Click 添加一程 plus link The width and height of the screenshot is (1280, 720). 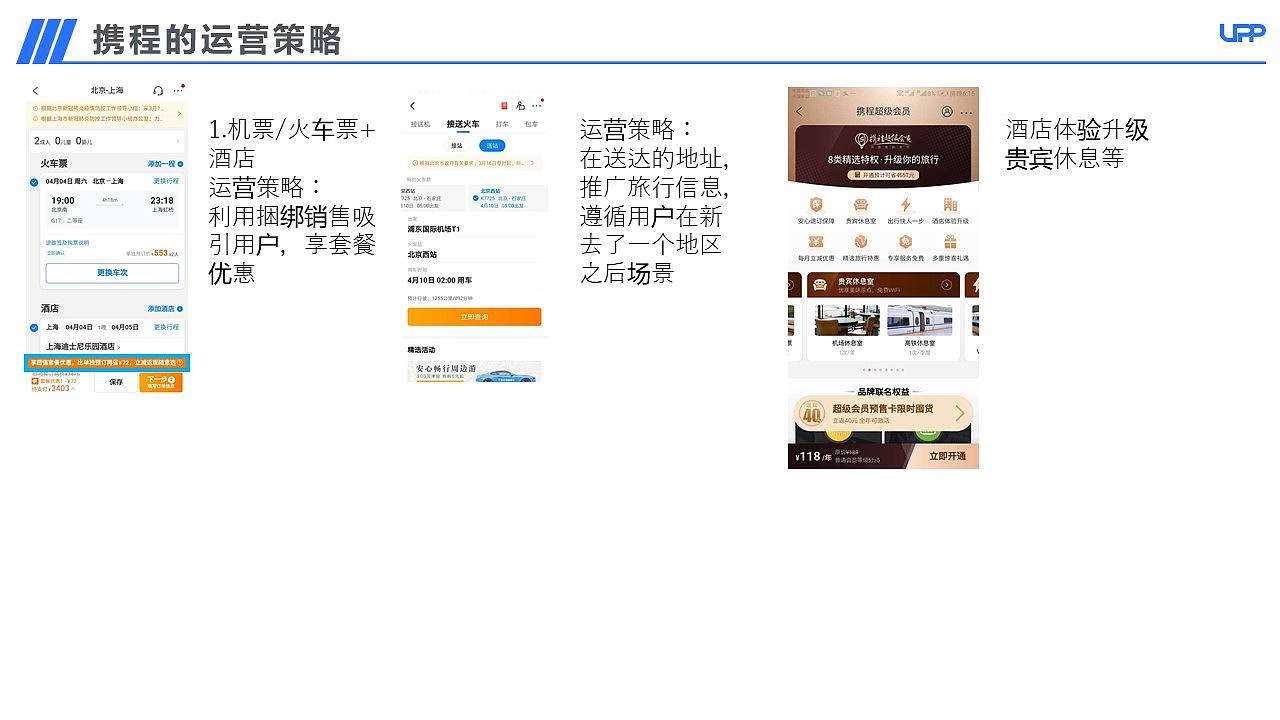[165, 163]
